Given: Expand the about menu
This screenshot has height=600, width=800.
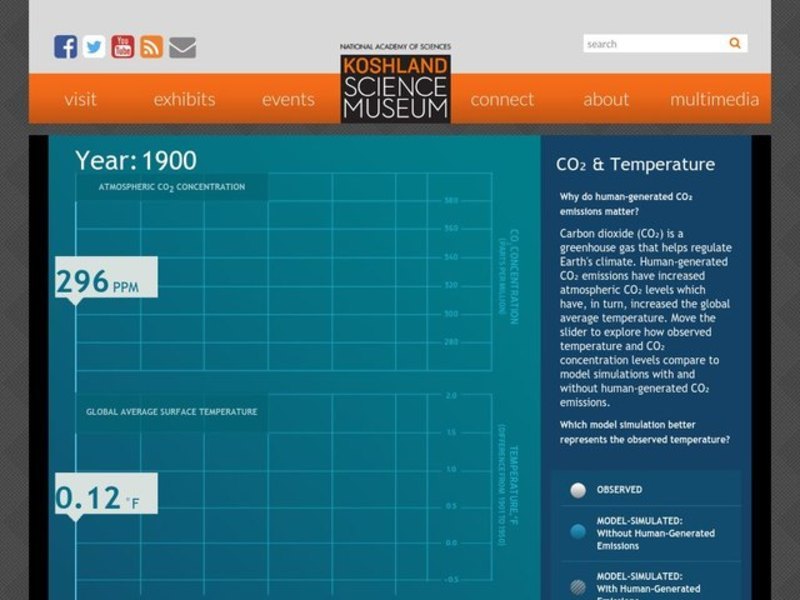Looking at the screenshot, I should tap(606, 99).
